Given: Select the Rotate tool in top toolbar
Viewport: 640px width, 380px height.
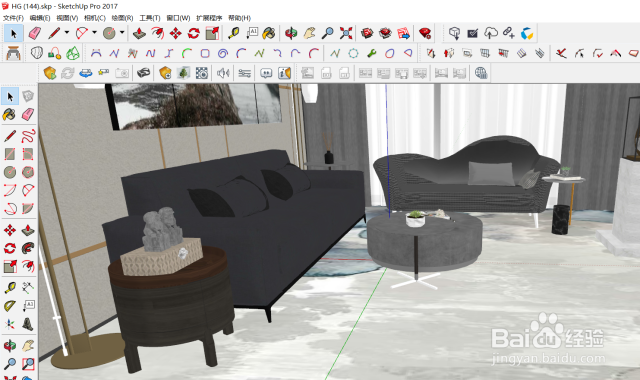Looking at the screenshot, I should click(x=194, y=33).
